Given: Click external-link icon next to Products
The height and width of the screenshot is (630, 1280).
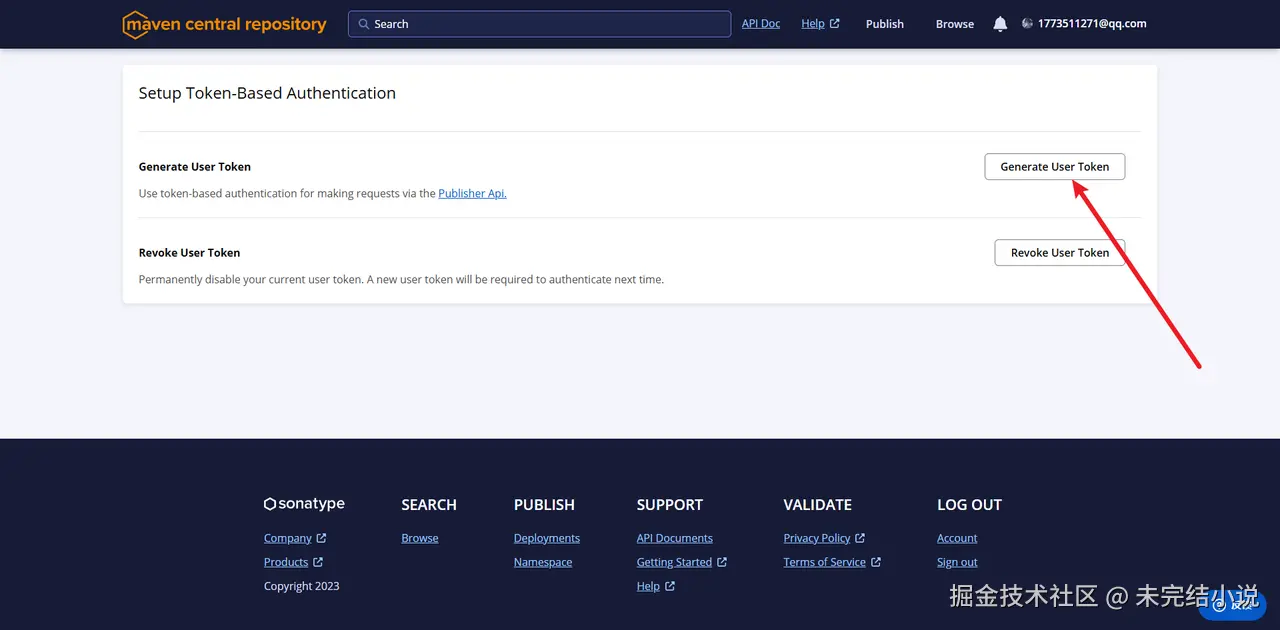Looking at the screenshot, I should pos(318,562).
